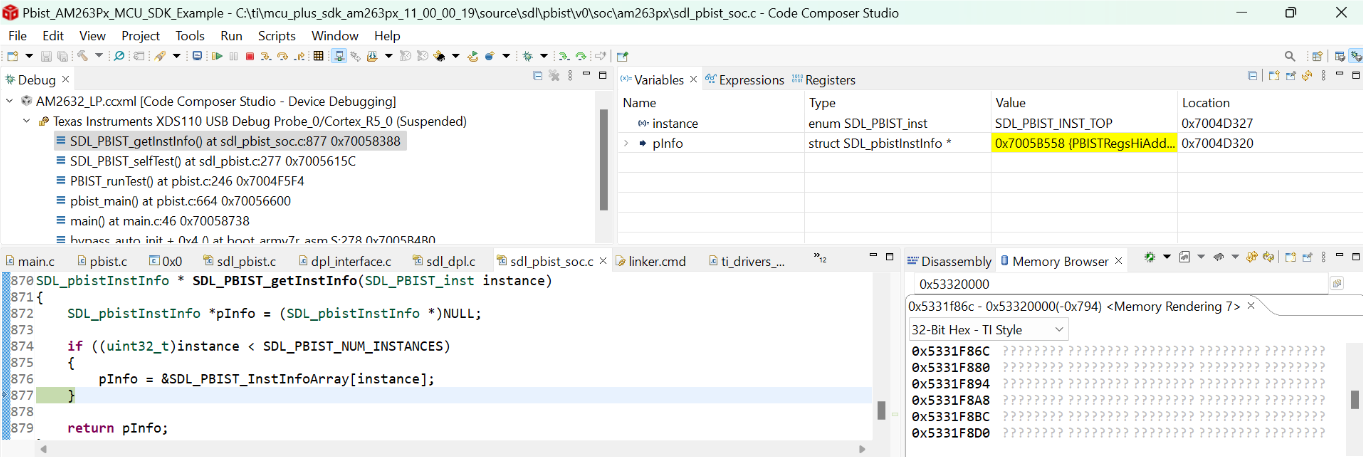The width and height of the screenshot is (1363, 457).
Task: Open 32-Bit Hex - TI Style format dropdown
Action: 988,329
